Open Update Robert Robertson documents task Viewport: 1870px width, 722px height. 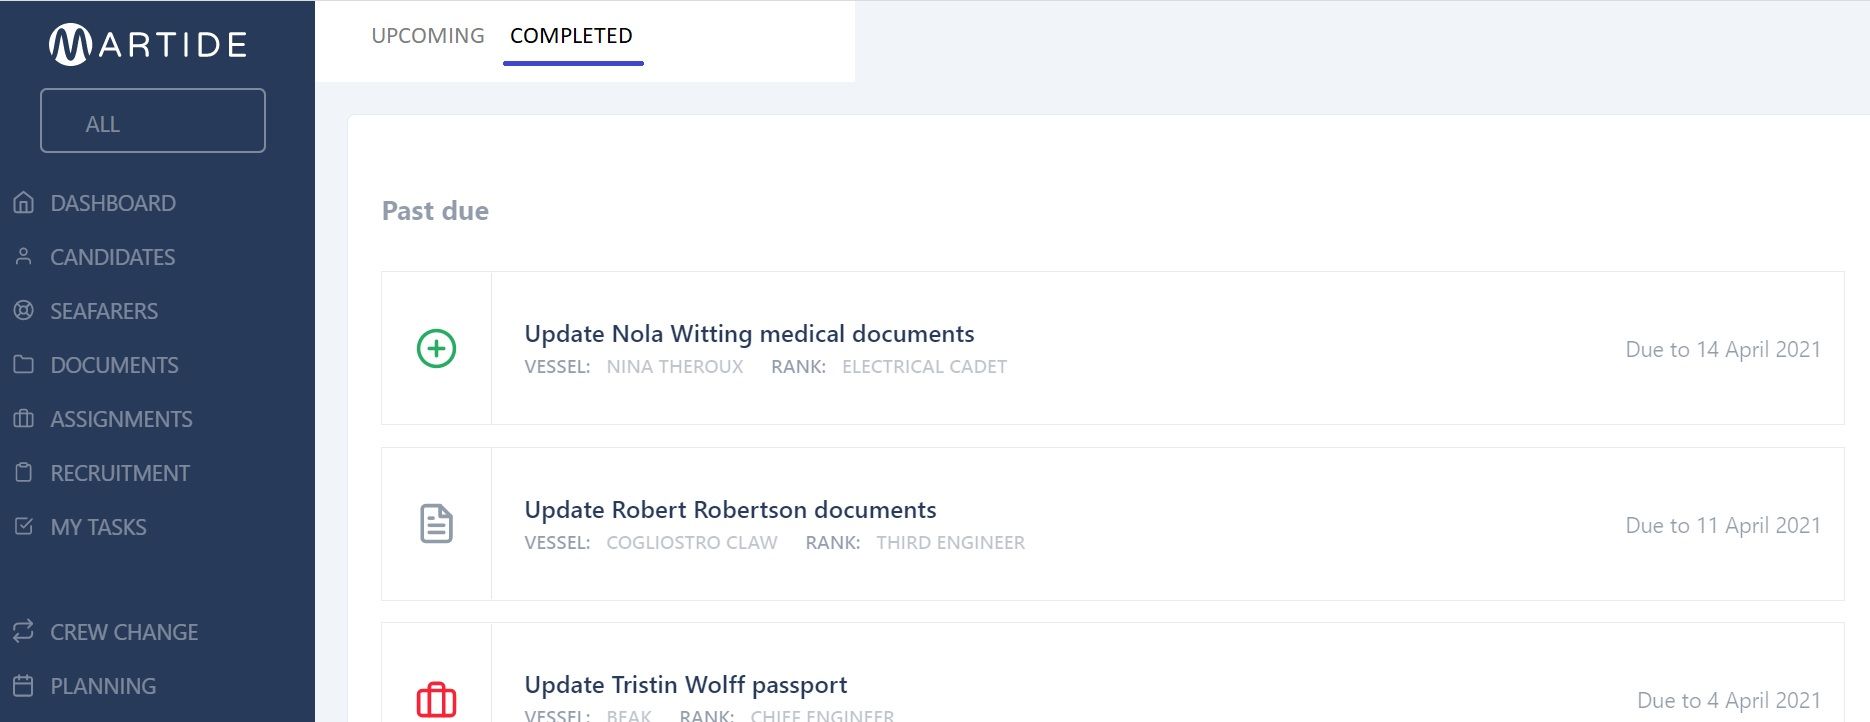tap(730, 509)
